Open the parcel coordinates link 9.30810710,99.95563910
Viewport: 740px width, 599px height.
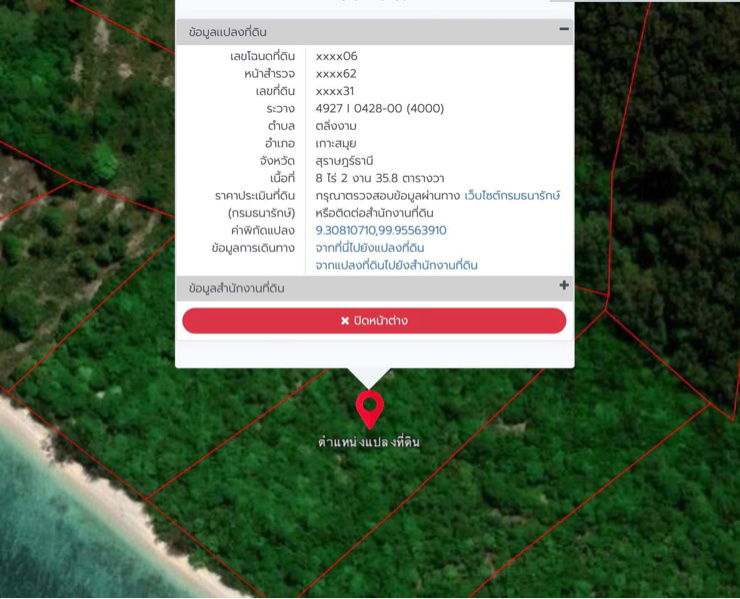coord(380,230)
